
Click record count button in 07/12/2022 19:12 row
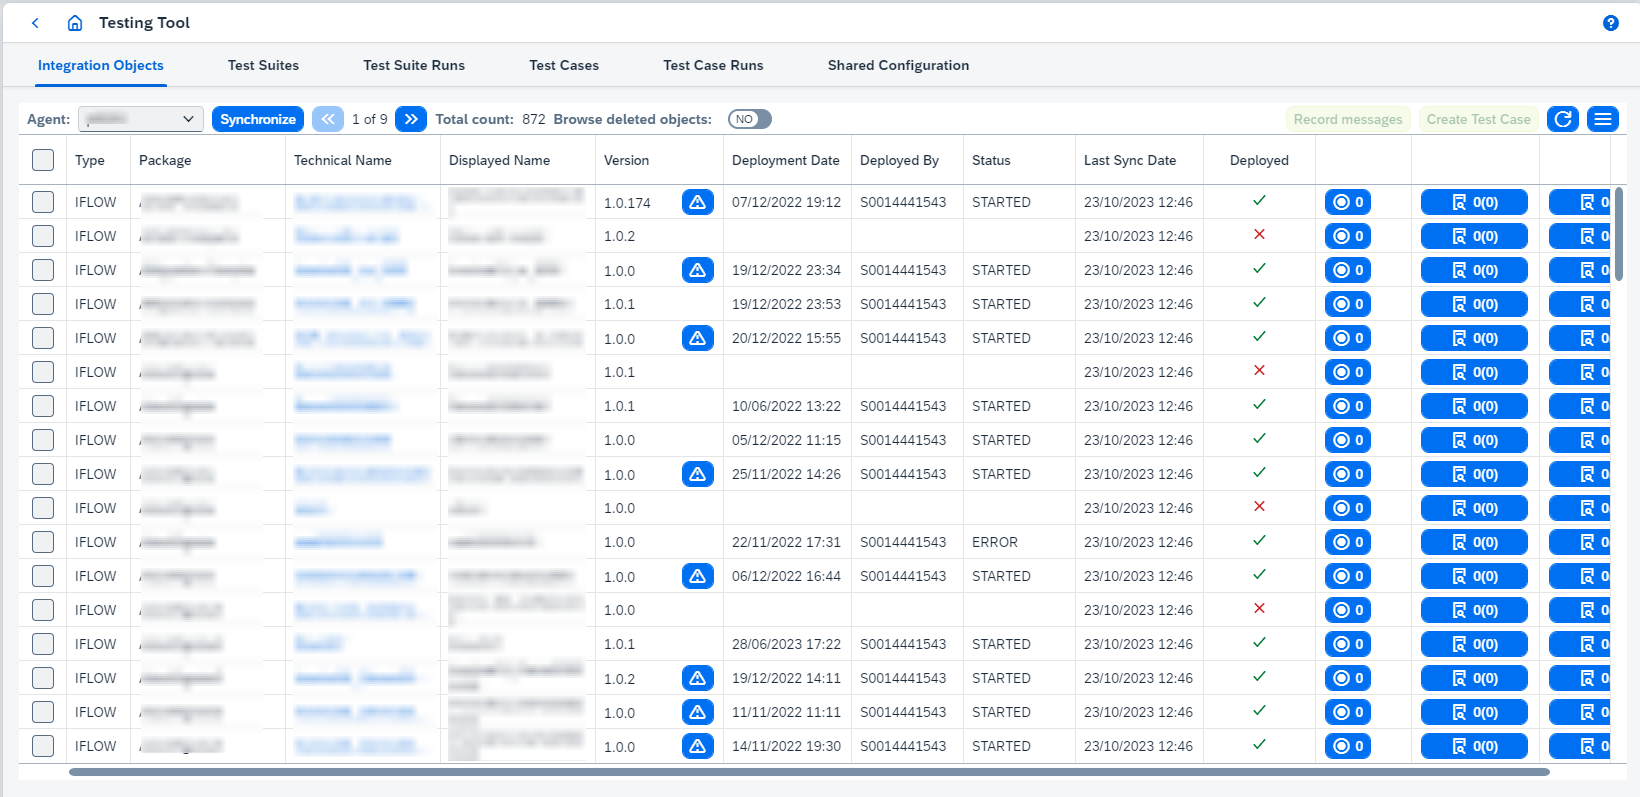[x=1348, y=202]
